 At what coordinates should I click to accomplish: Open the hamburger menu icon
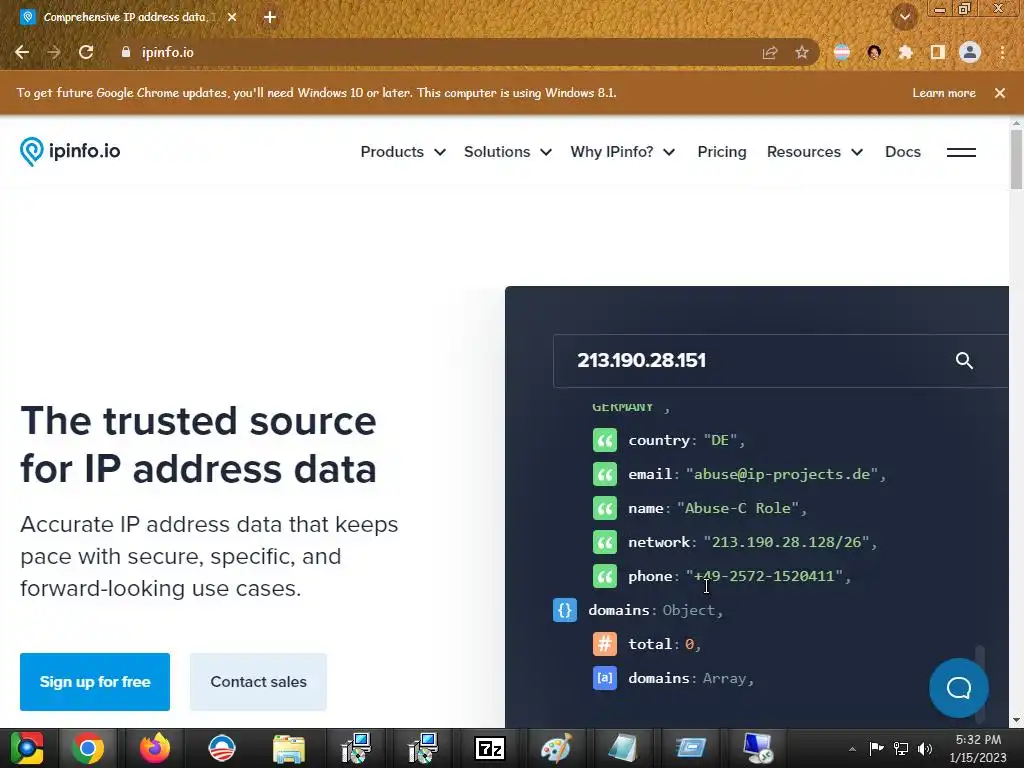point(961,152)
